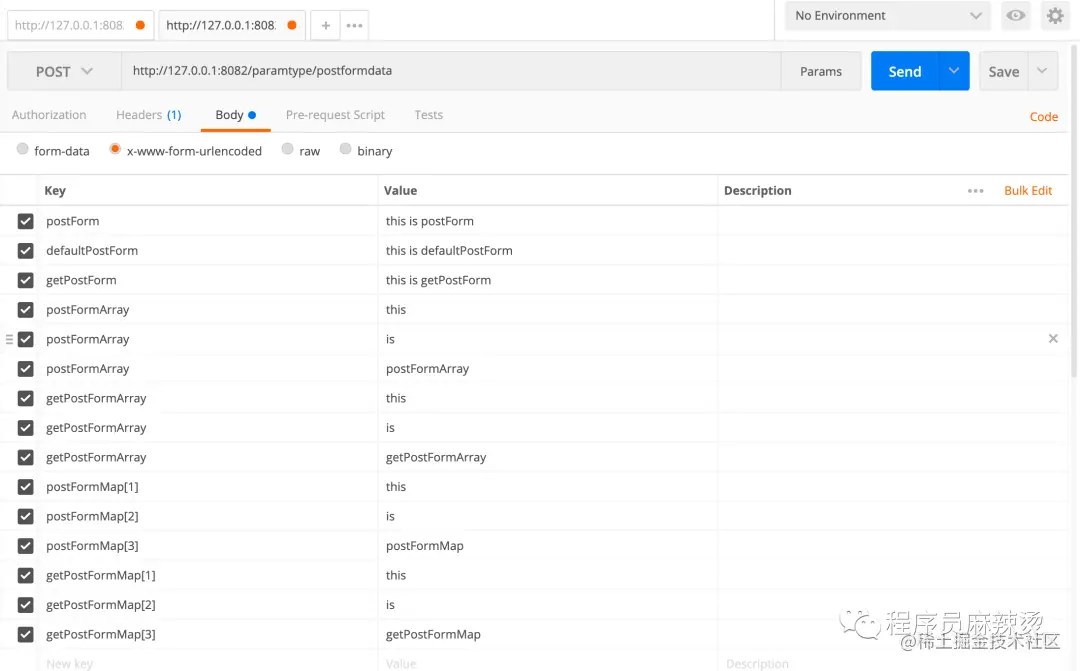Image resolution: width=1080 pixels, height=671 pixels.
Task: Open a new request tab with plus icon
Action: (x=326, y=25)
